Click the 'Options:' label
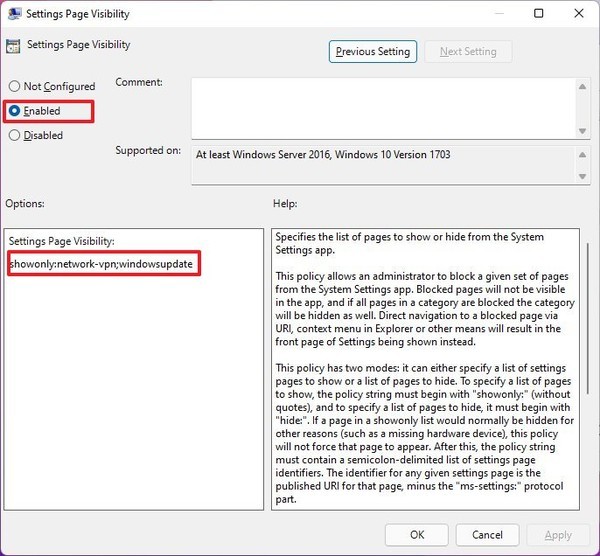This screenshot has height=556, width=600. coord(25,204)
